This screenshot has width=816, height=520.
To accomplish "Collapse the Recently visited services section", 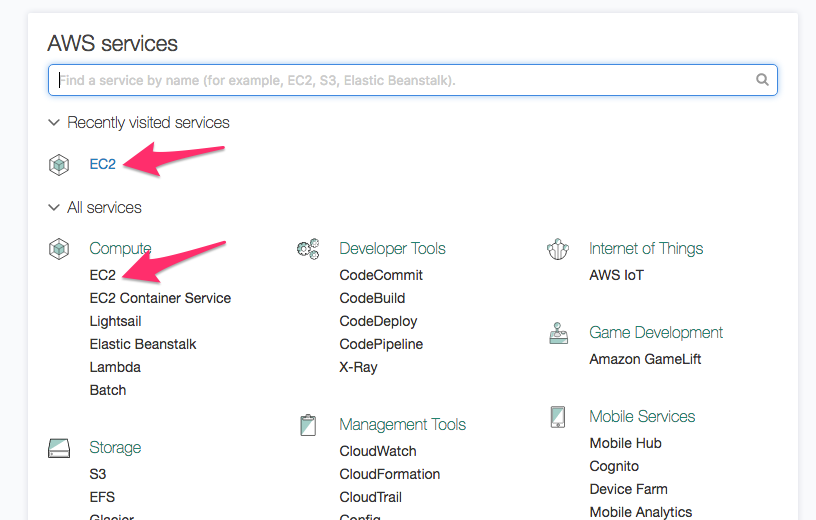I will tap(53, 123).
